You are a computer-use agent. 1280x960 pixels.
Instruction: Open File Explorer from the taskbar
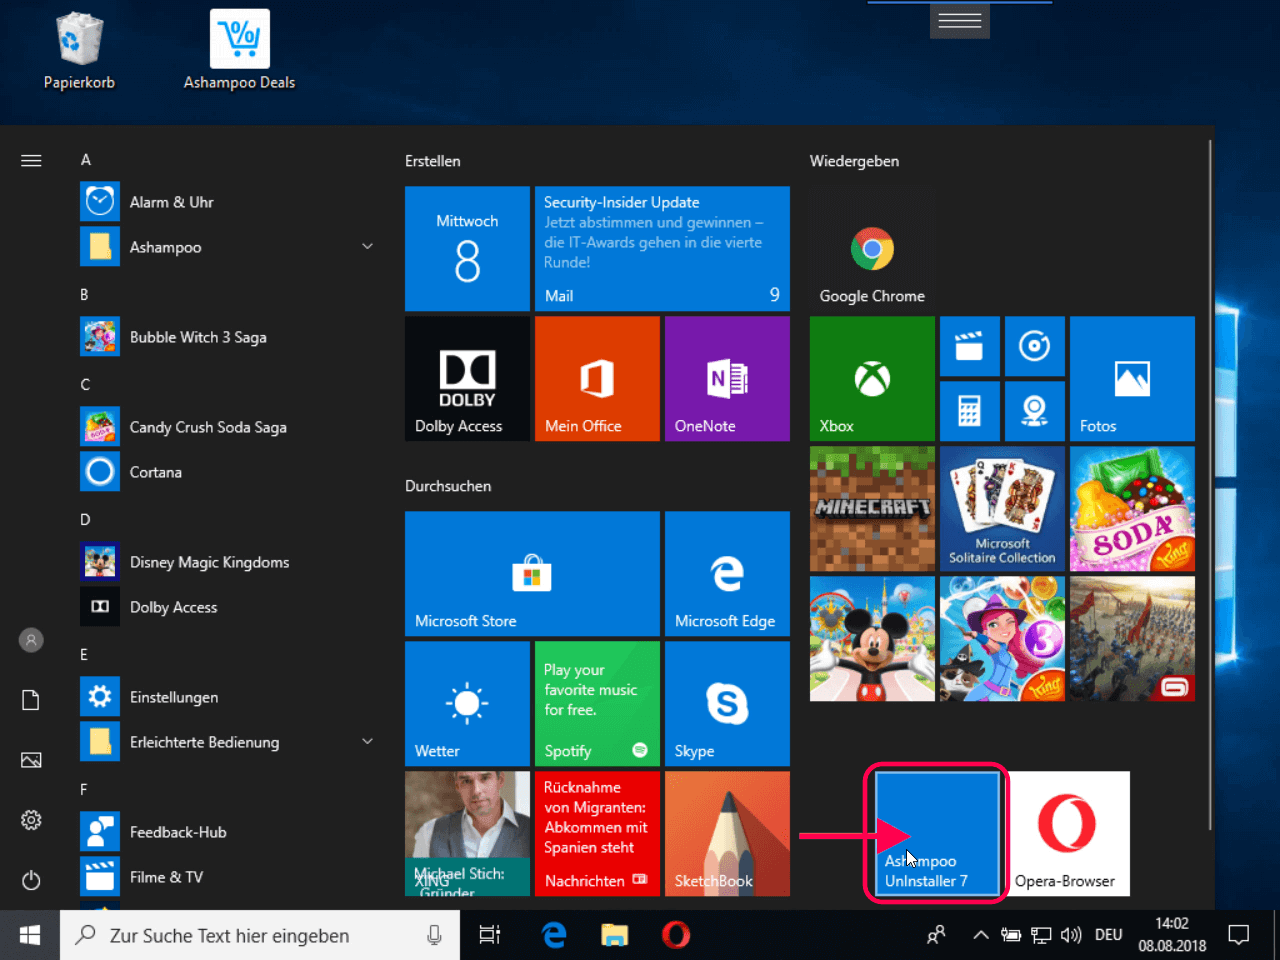coord(614,935)
